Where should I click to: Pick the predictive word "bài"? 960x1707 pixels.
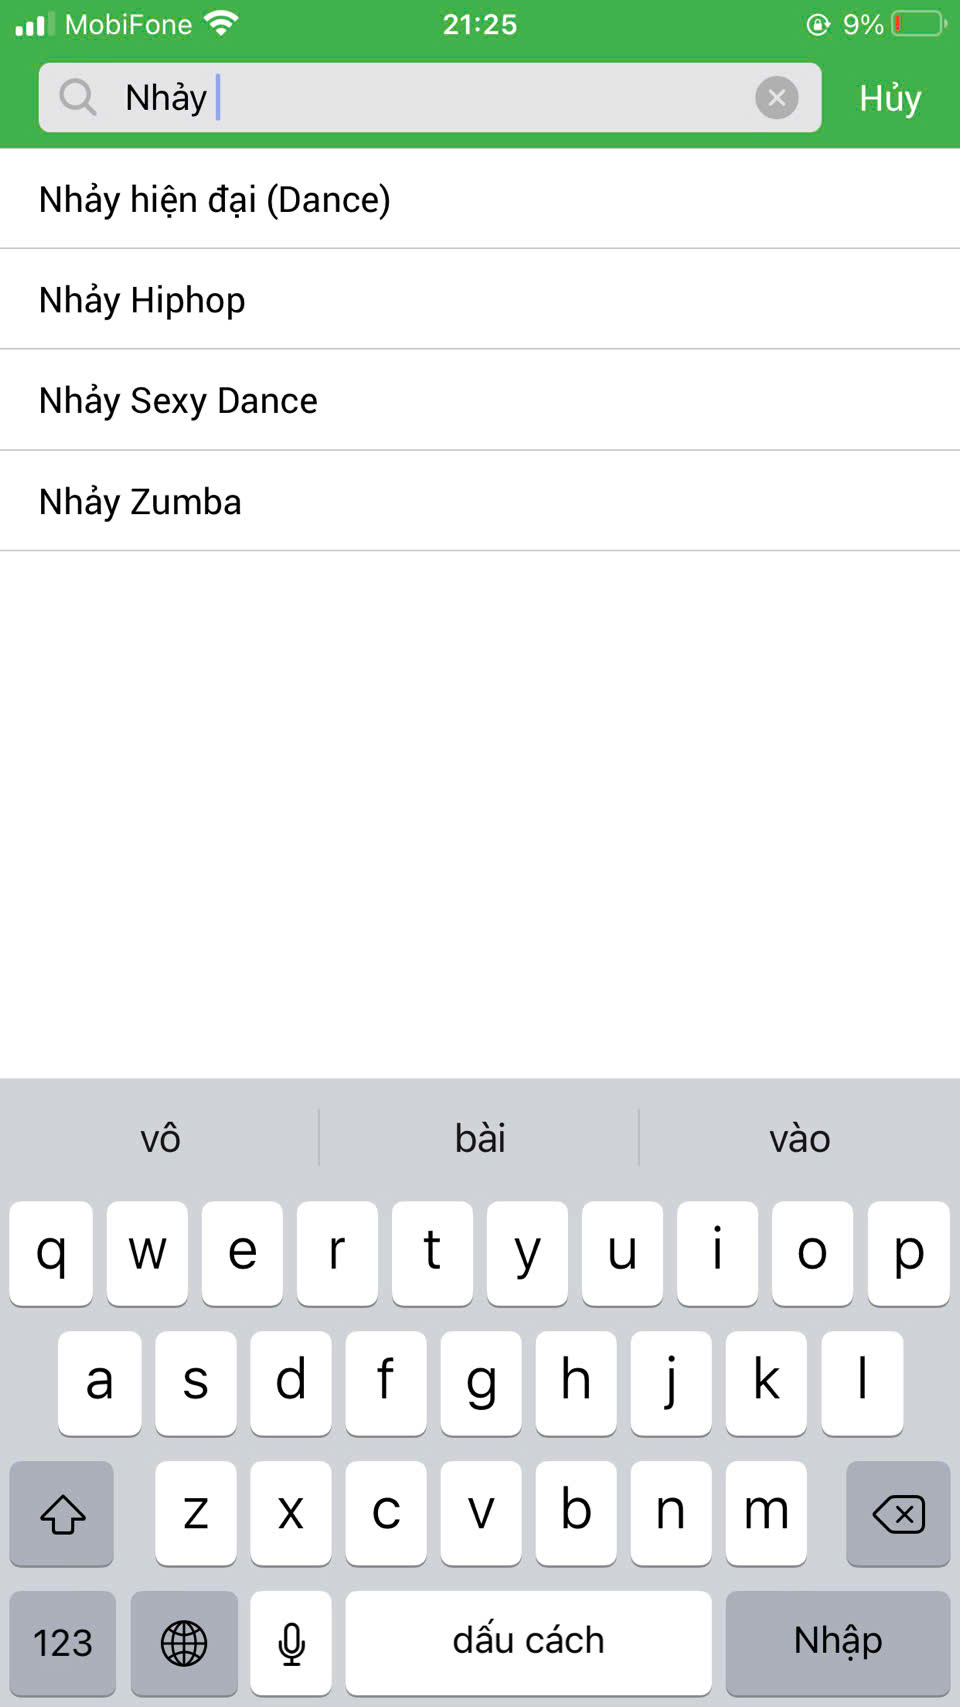click(x=480, y=1138)
